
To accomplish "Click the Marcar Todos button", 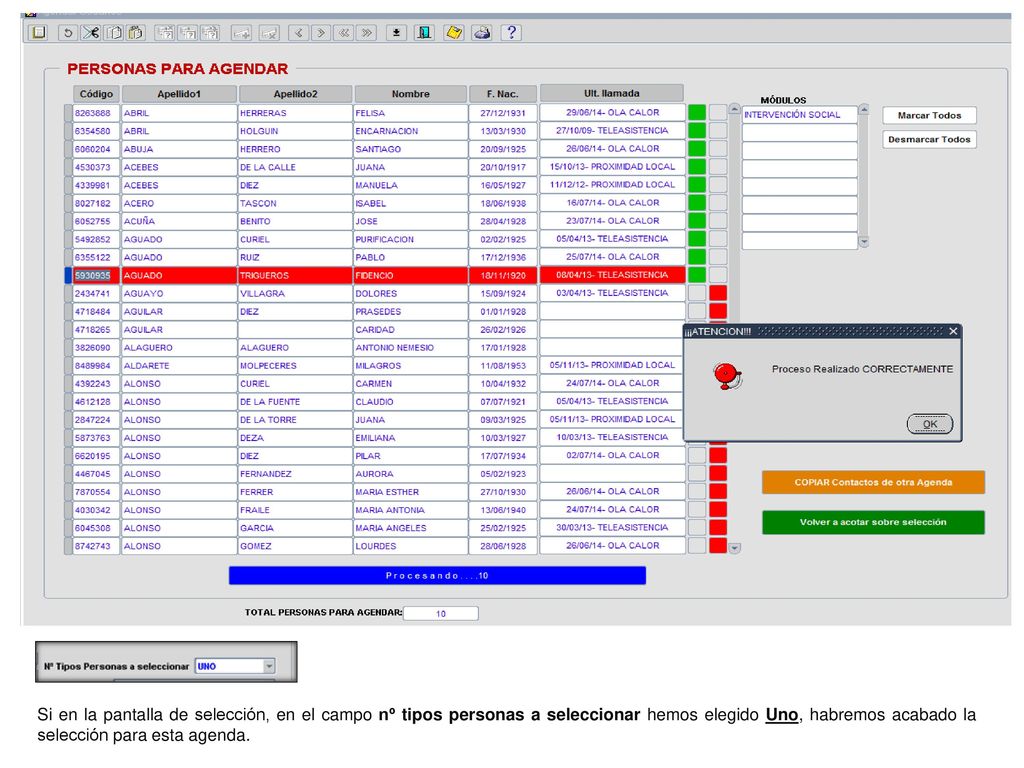I will [x=929, y=116].
